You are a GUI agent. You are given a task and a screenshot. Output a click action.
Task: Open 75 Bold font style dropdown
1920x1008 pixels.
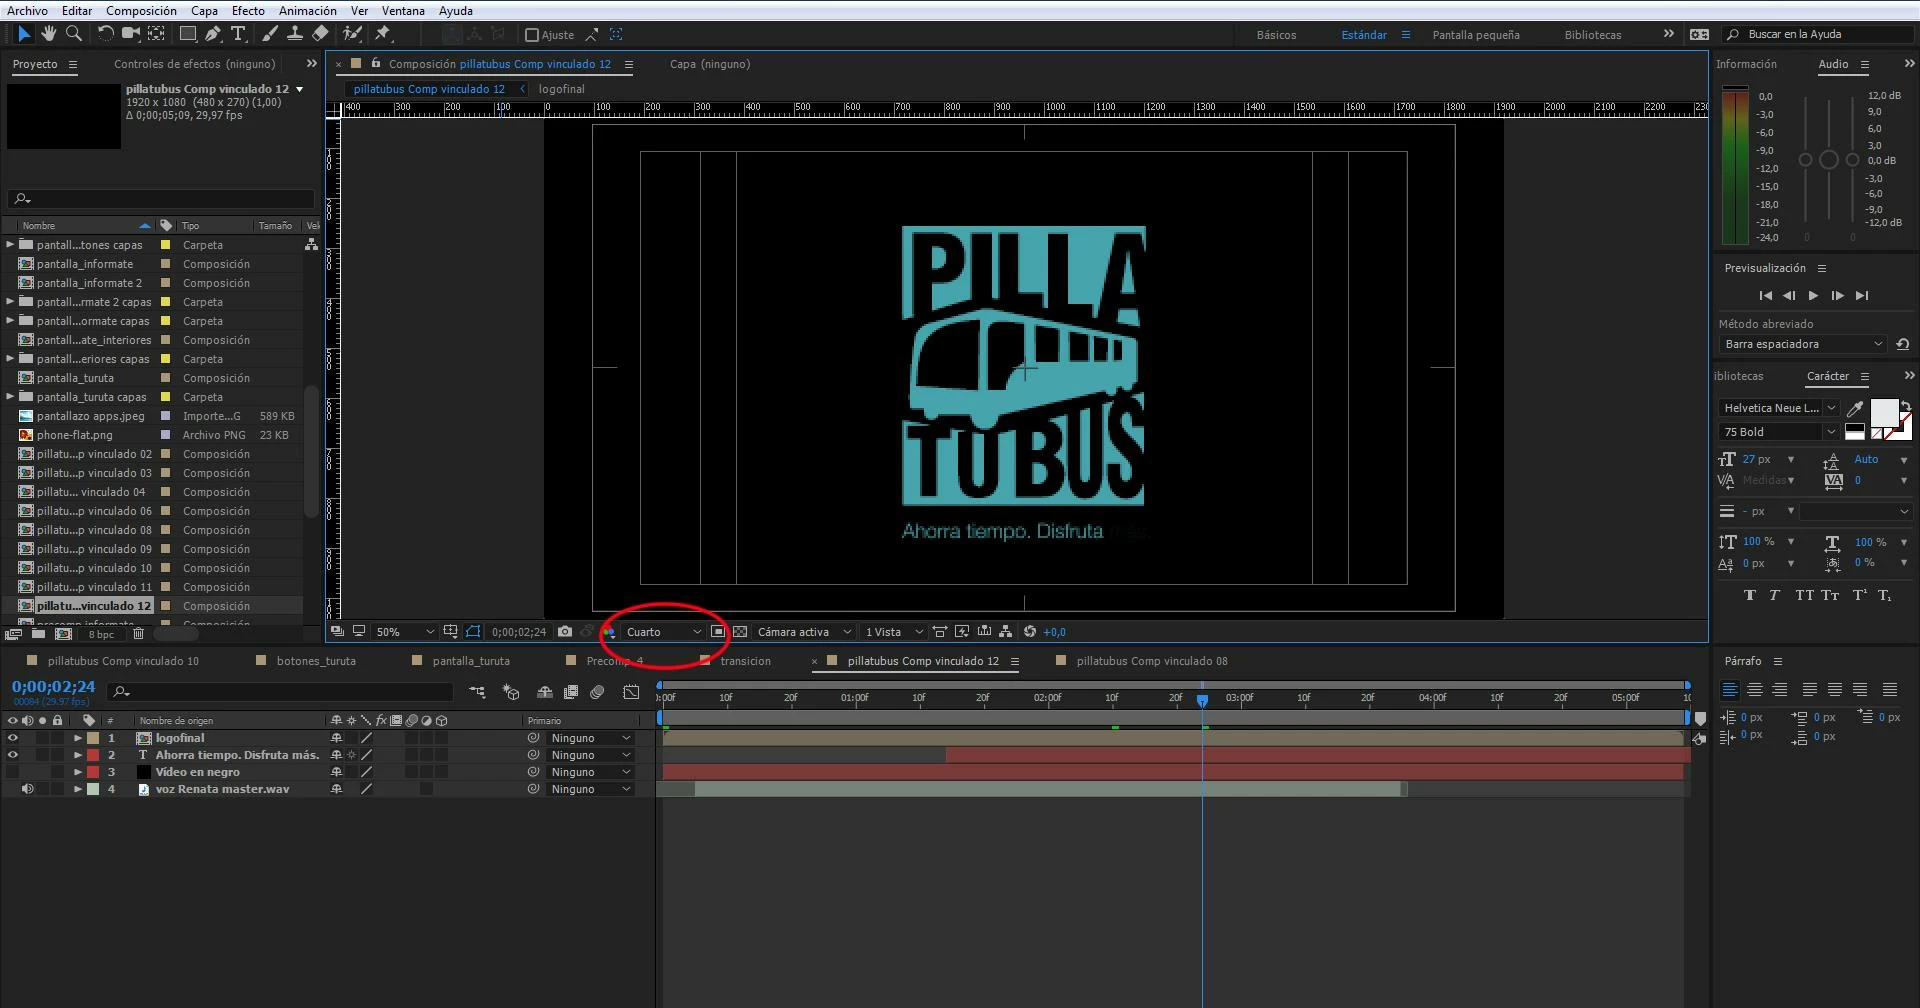point(1779,432)
